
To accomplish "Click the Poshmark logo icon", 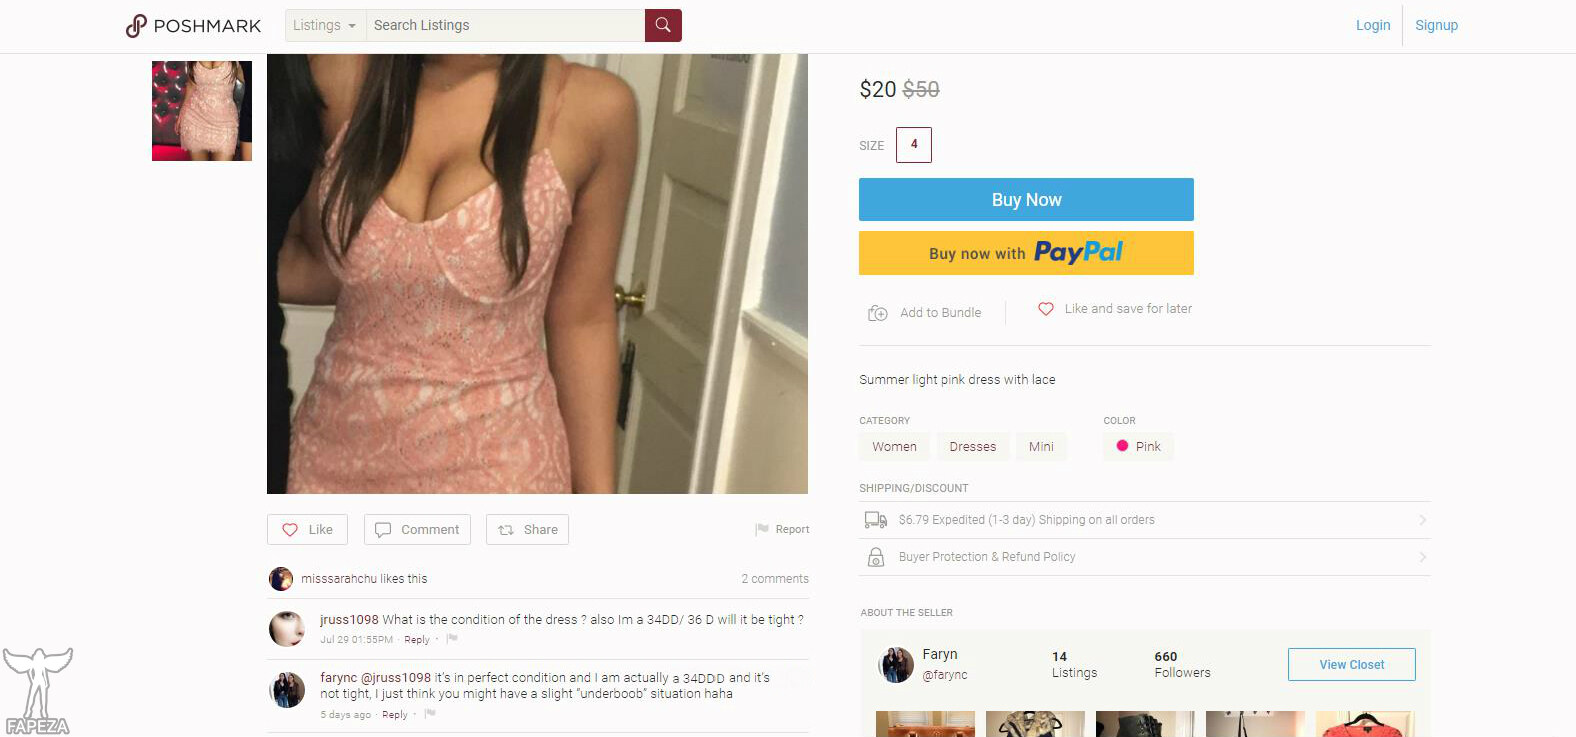I will point(136,26).
